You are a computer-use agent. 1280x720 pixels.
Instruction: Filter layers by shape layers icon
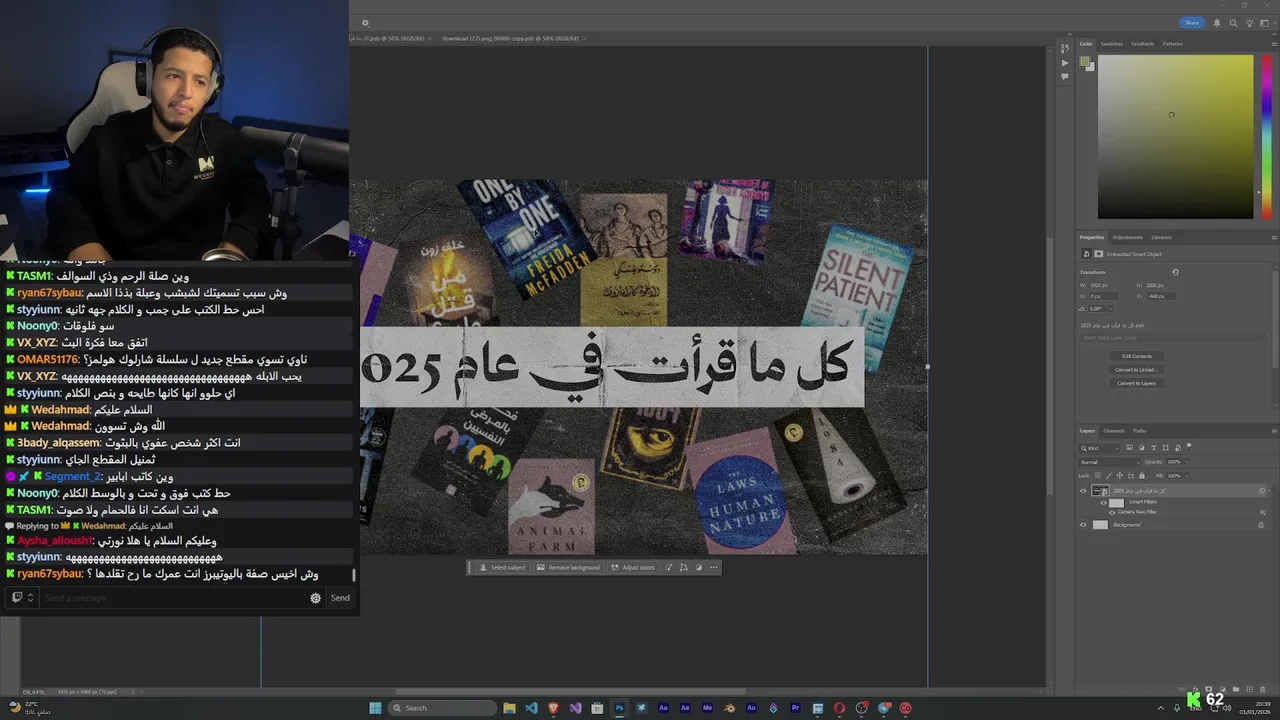tap(1166, 447)
